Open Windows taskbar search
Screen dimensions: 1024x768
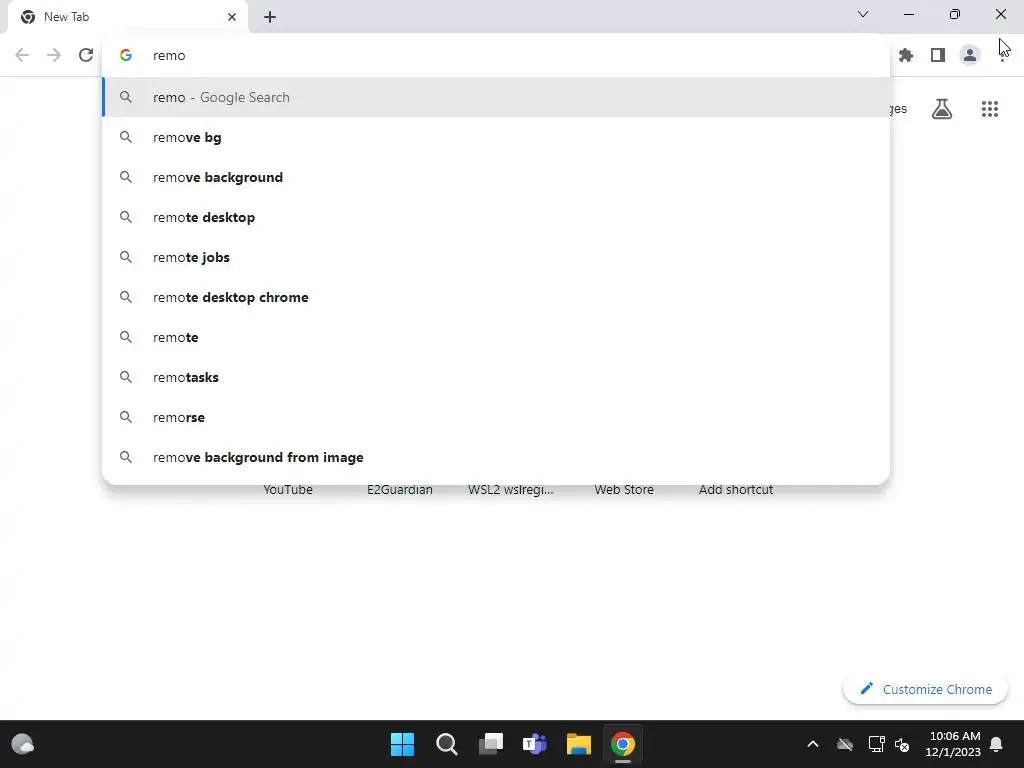click(x=447, y=744)
